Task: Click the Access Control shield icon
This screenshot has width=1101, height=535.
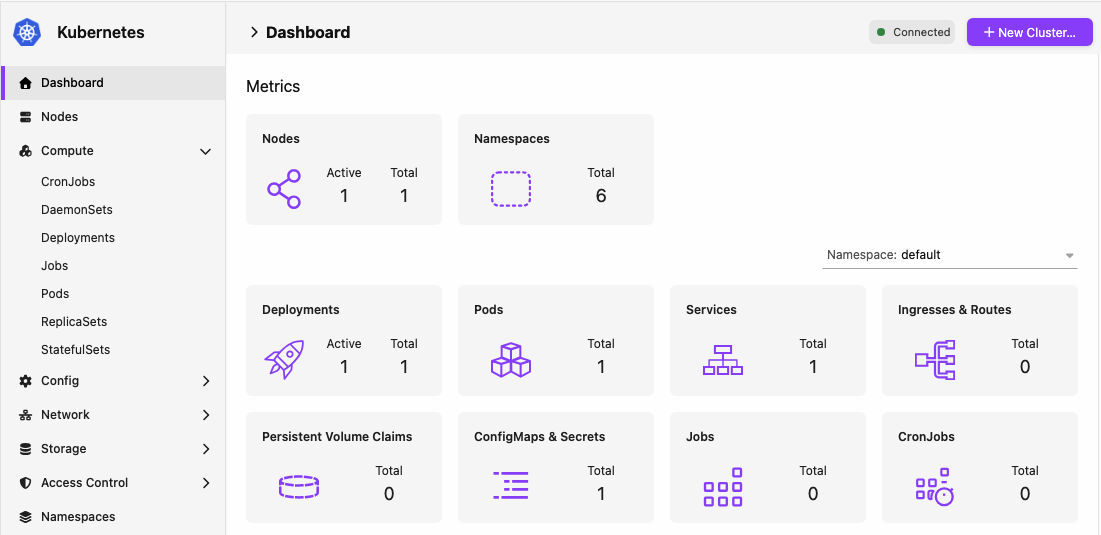Action: pyautogui.click(x=26, y=483)
